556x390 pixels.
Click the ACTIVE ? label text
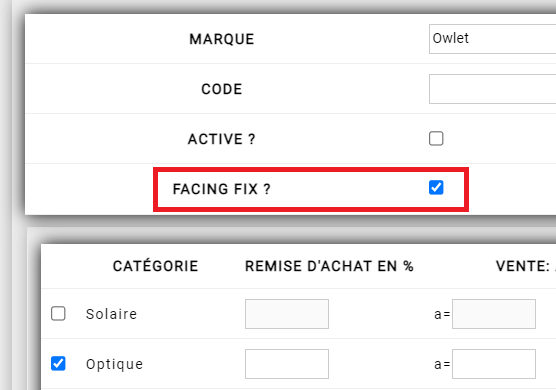[222, 139]
